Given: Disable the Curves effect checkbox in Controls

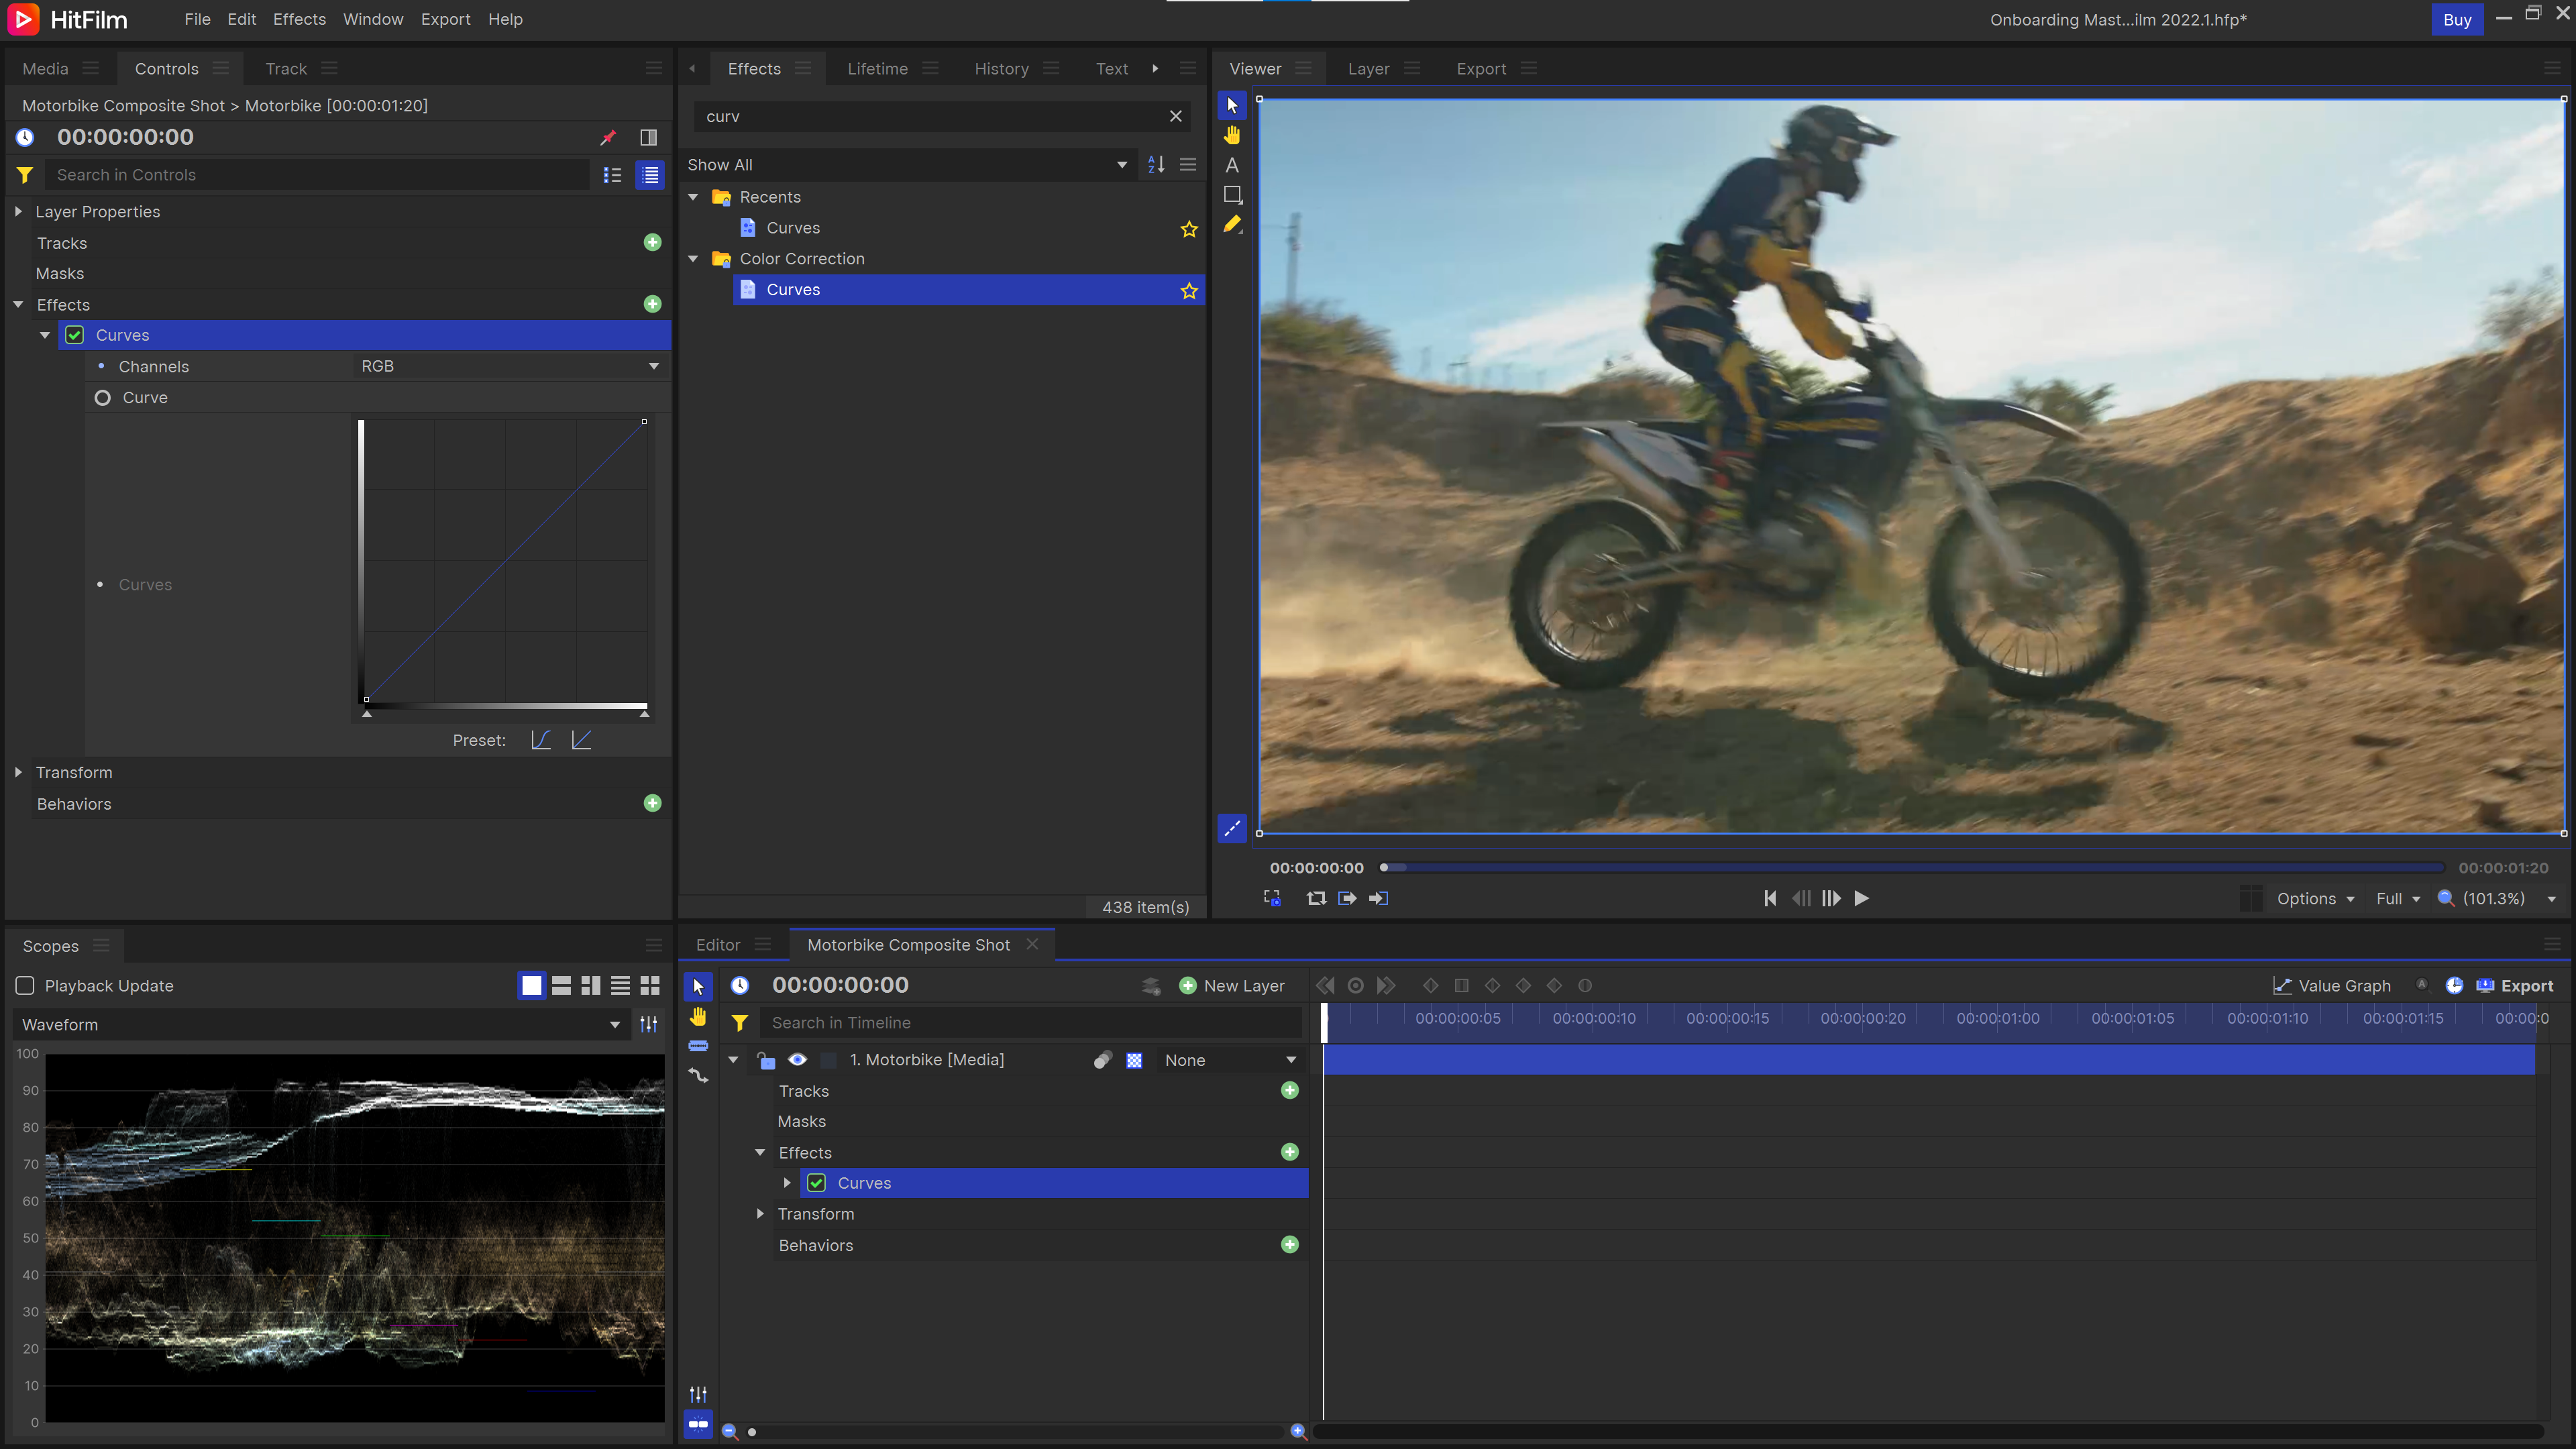Looking at the screenshot, I should pos(75,335).
